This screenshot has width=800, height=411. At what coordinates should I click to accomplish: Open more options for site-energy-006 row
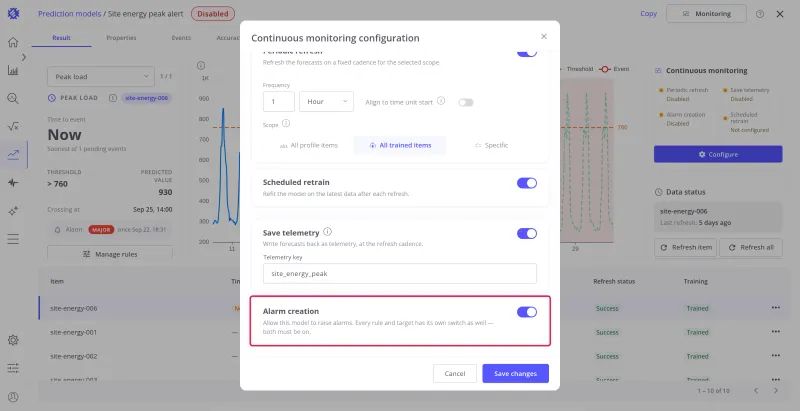776,308
